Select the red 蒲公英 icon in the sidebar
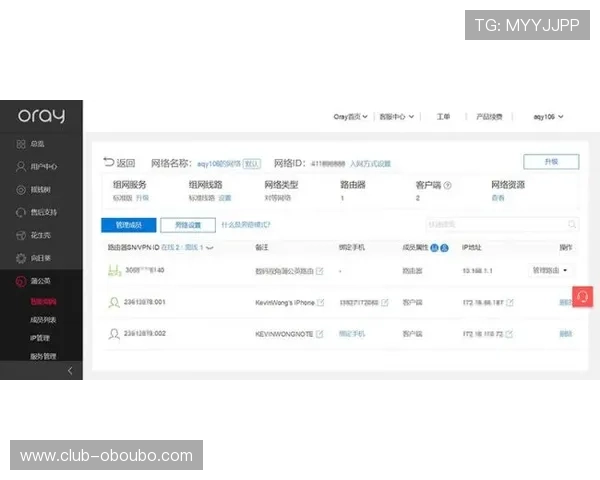 tap(21, 281)
